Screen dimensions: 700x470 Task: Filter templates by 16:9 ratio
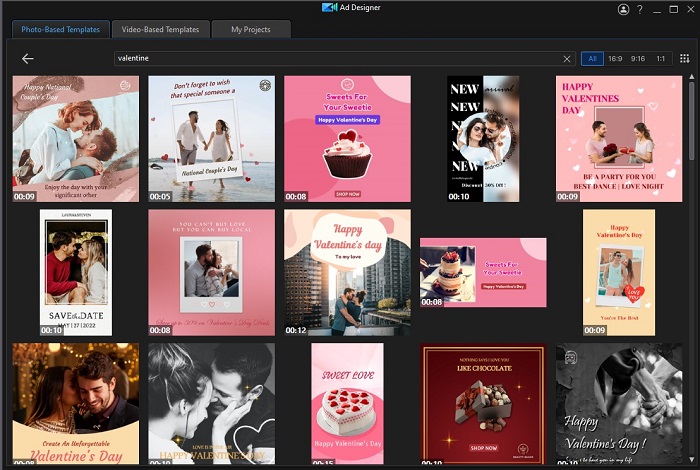pyautogui.click(x=615, y=58)
